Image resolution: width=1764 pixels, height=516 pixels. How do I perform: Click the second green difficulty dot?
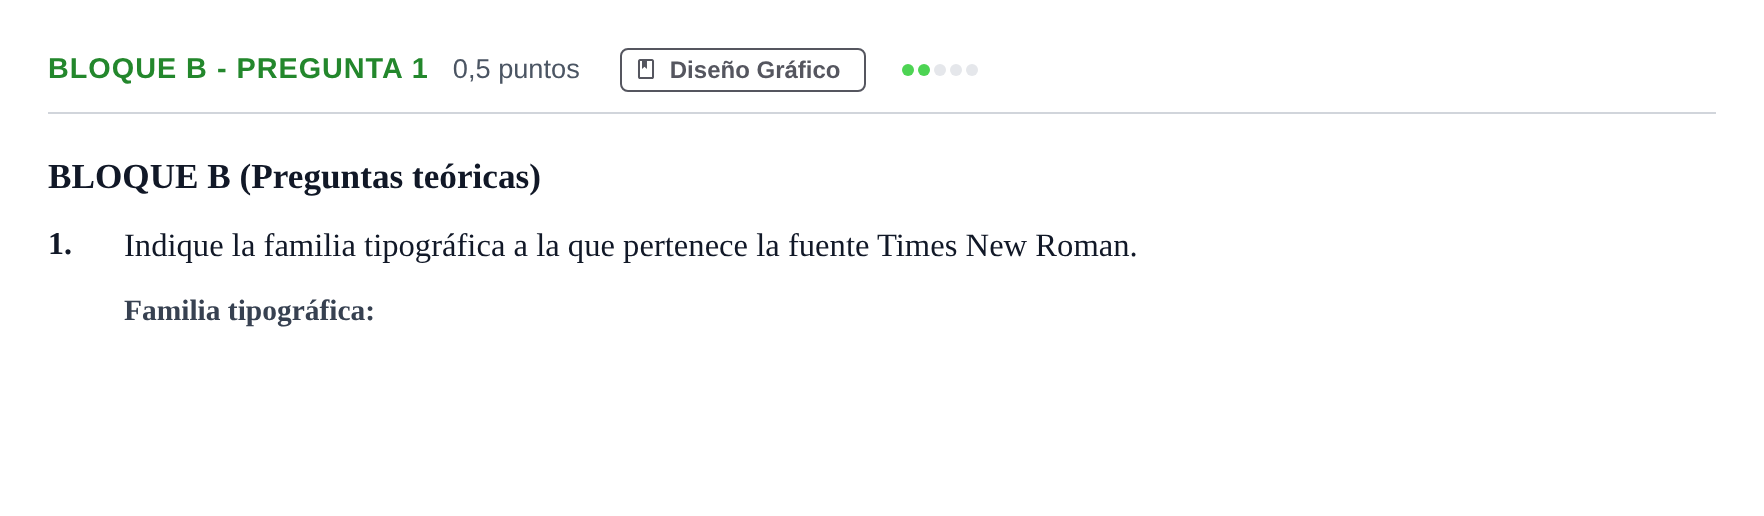click(x=924, y=70)
